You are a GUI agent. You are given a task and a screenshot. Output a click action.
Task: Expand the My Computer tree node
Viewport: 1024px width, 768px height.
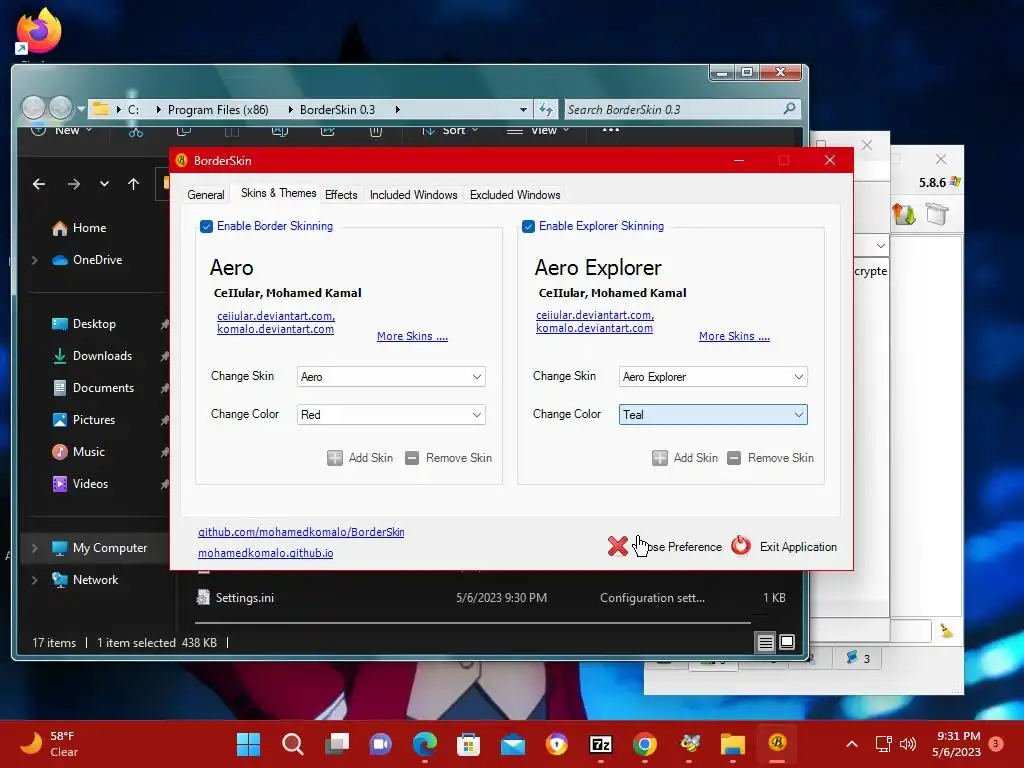pyautogui.click(x=35, y=548)
